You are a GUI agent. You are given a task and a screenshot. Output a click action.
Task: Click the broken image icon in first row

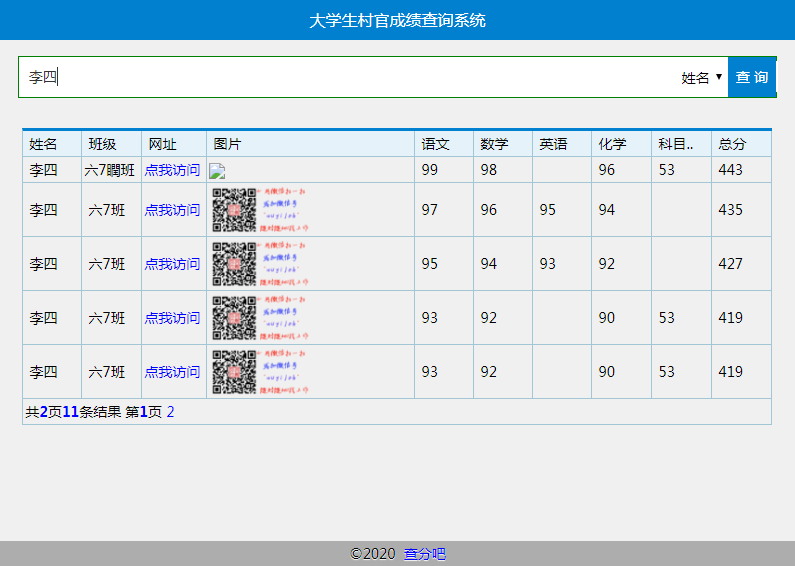point(217,171)
